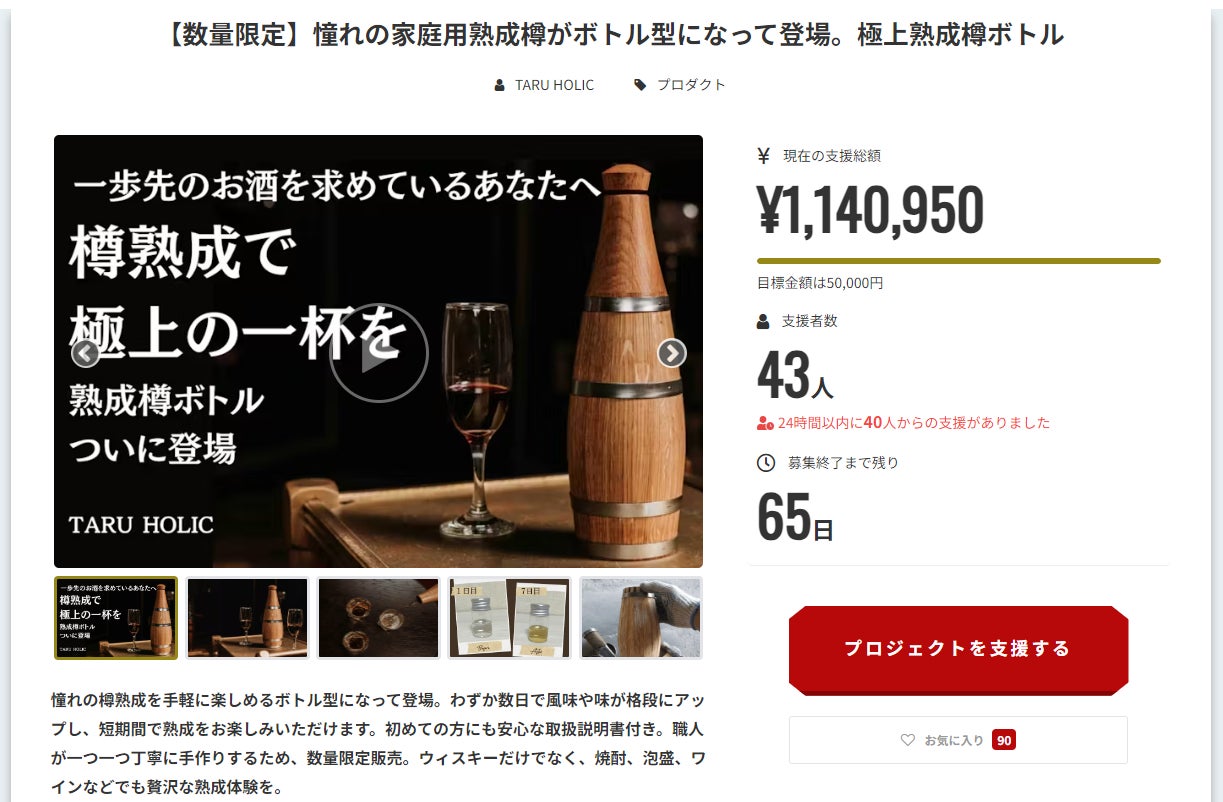Click the product tag icon
Viewport: 1223px width, 802px height.
(x=640, y=85)
